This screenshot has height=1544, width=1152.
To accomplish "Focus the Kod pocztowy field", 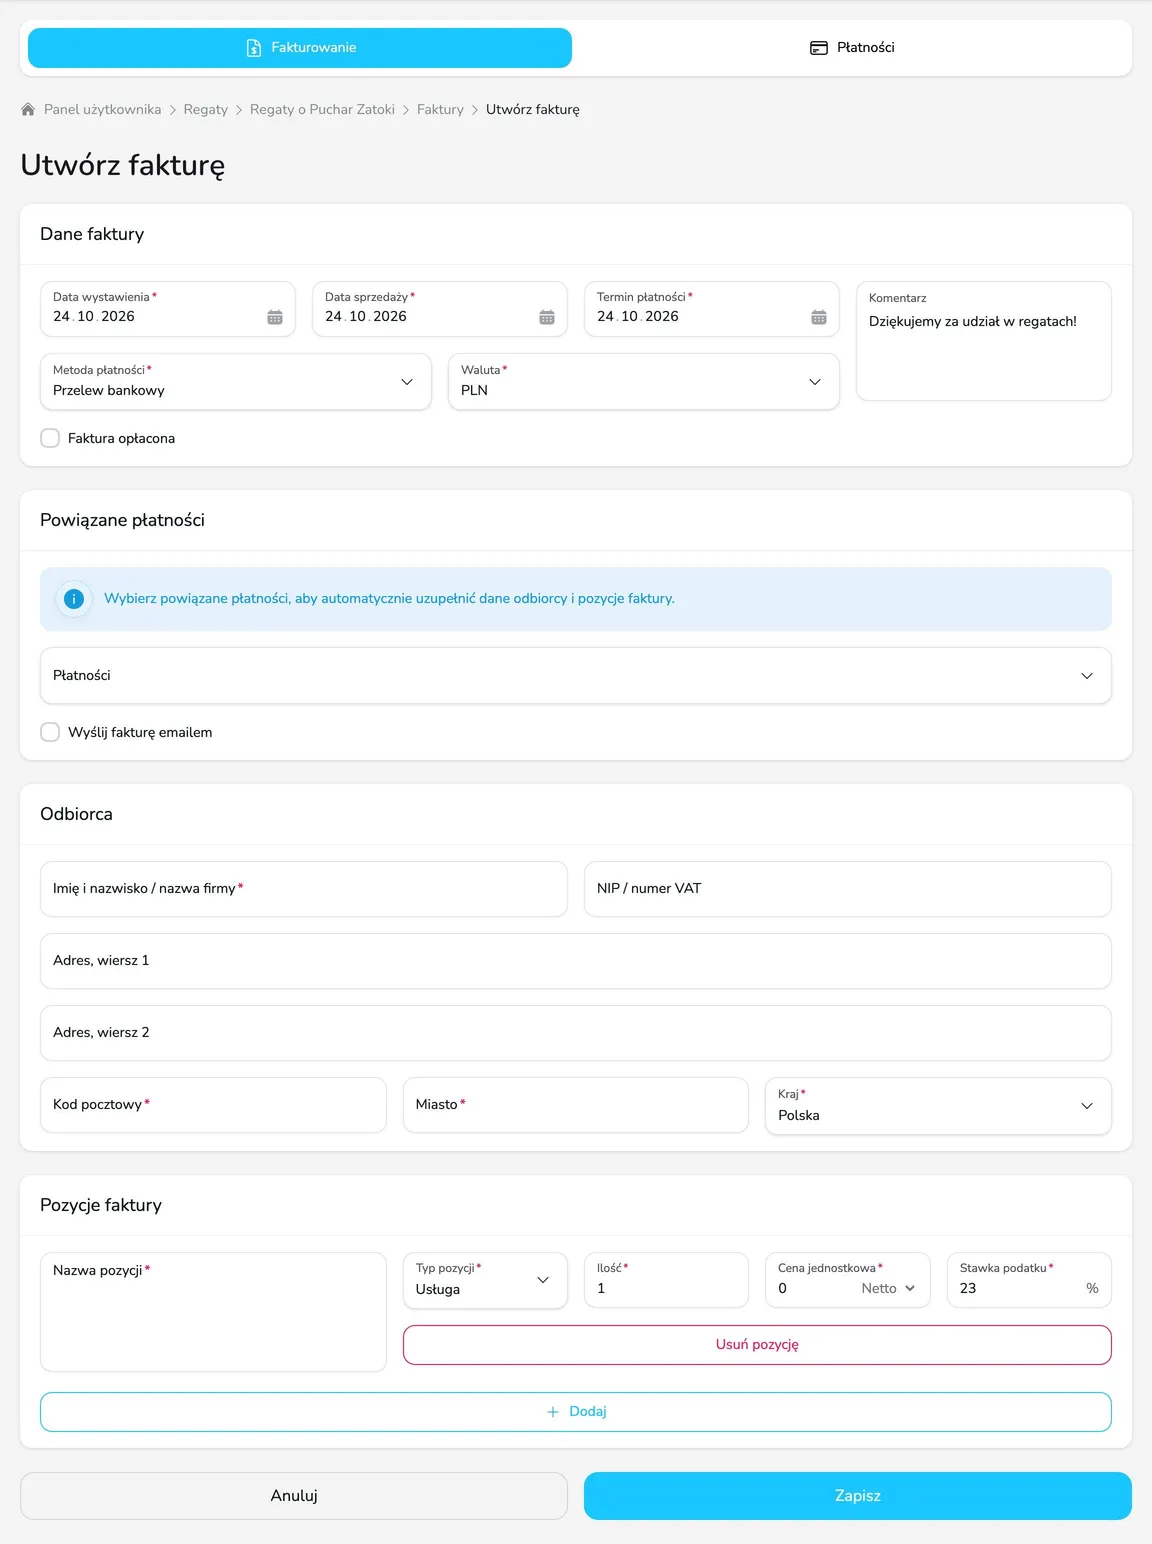I will click(213, 1105).
